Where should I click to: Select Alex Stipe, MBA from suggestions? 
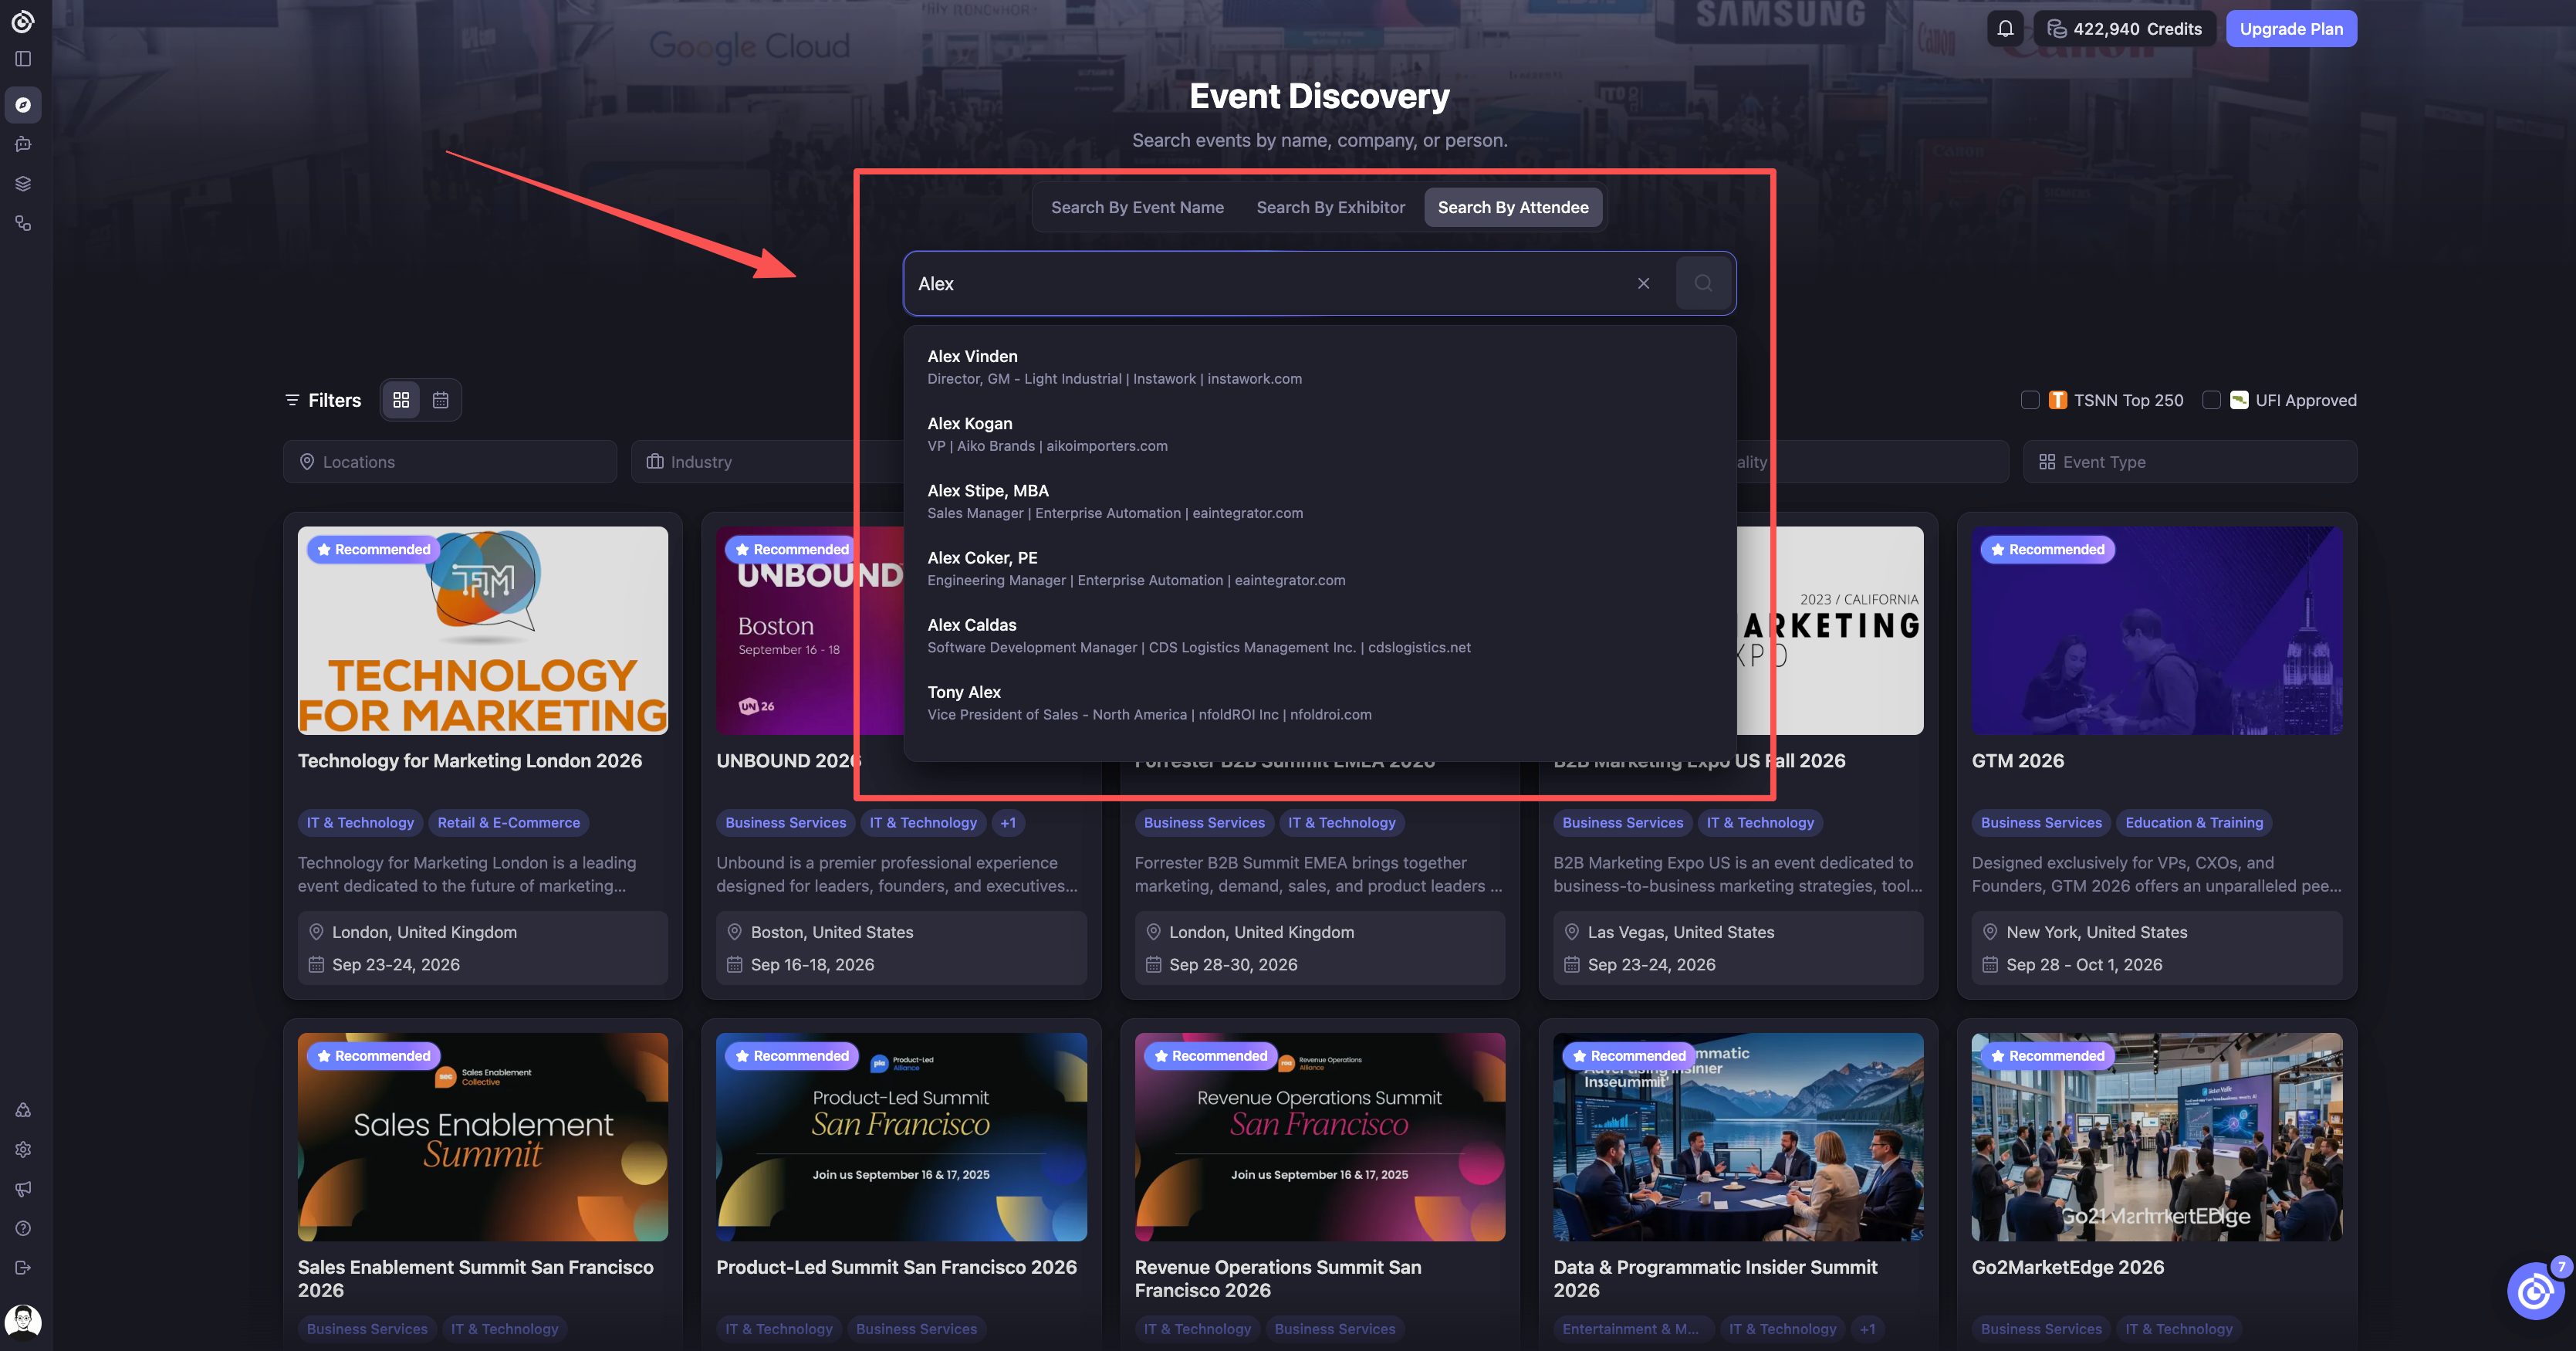(1320, 501)
